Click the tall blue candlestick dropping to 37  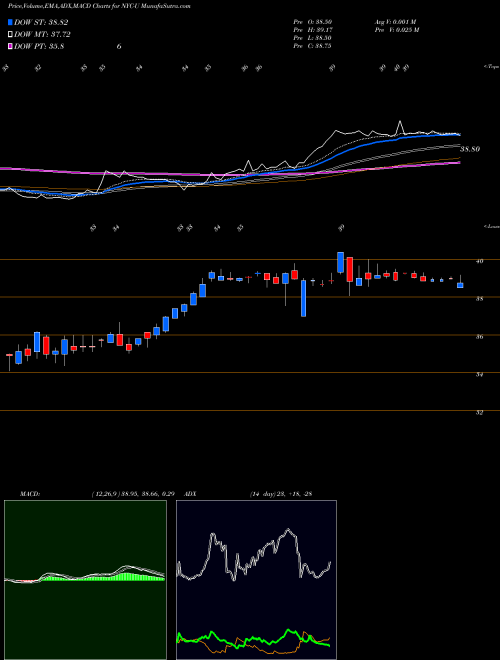[x=303, y=298]
